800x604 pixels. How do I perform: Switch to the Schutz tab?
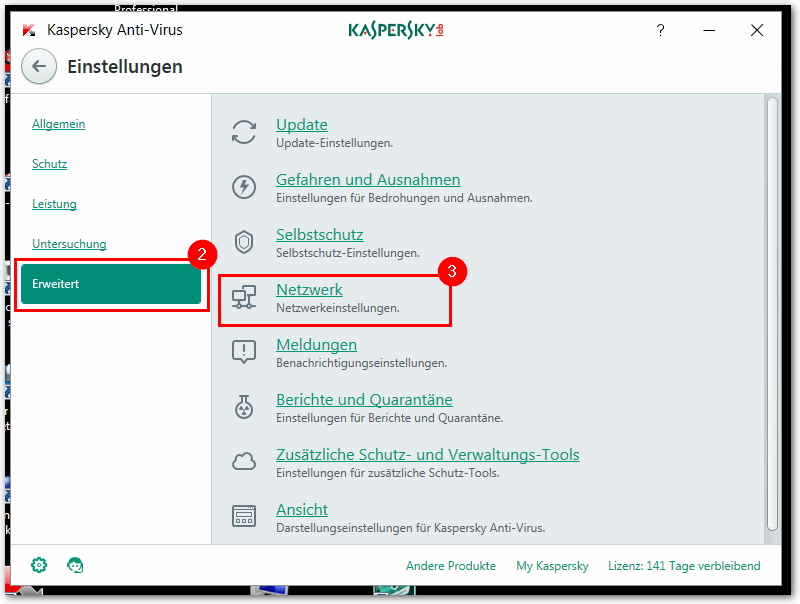(49, 164)
